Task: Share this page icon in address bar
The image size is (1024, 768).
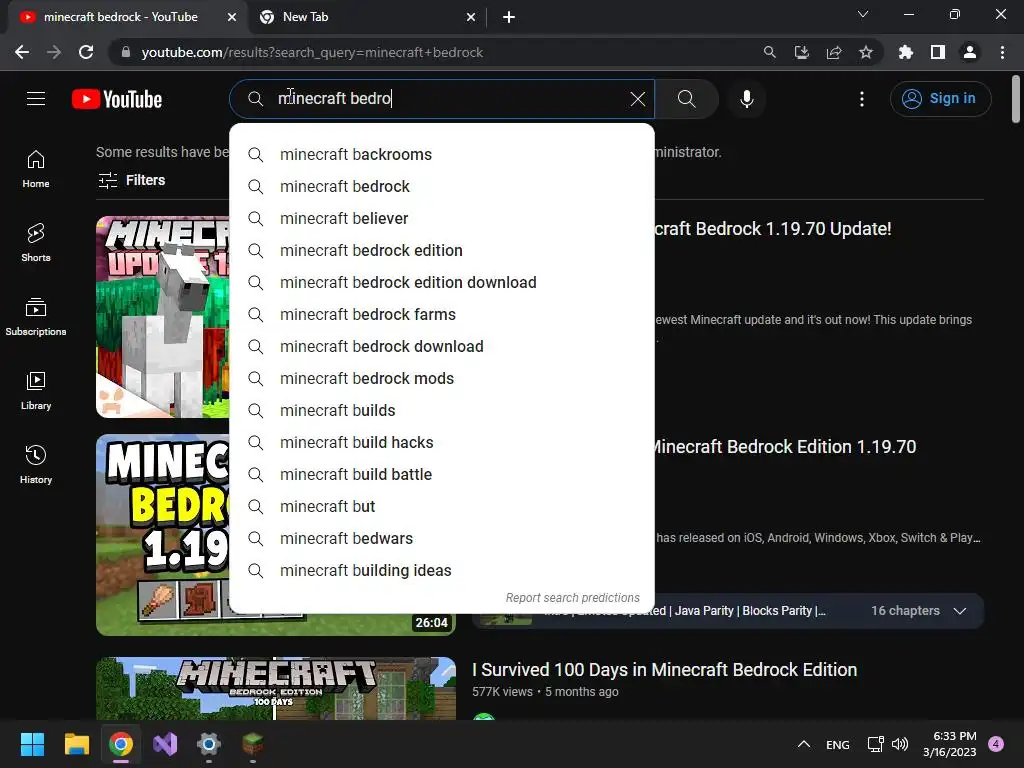Action: point(834,52)
